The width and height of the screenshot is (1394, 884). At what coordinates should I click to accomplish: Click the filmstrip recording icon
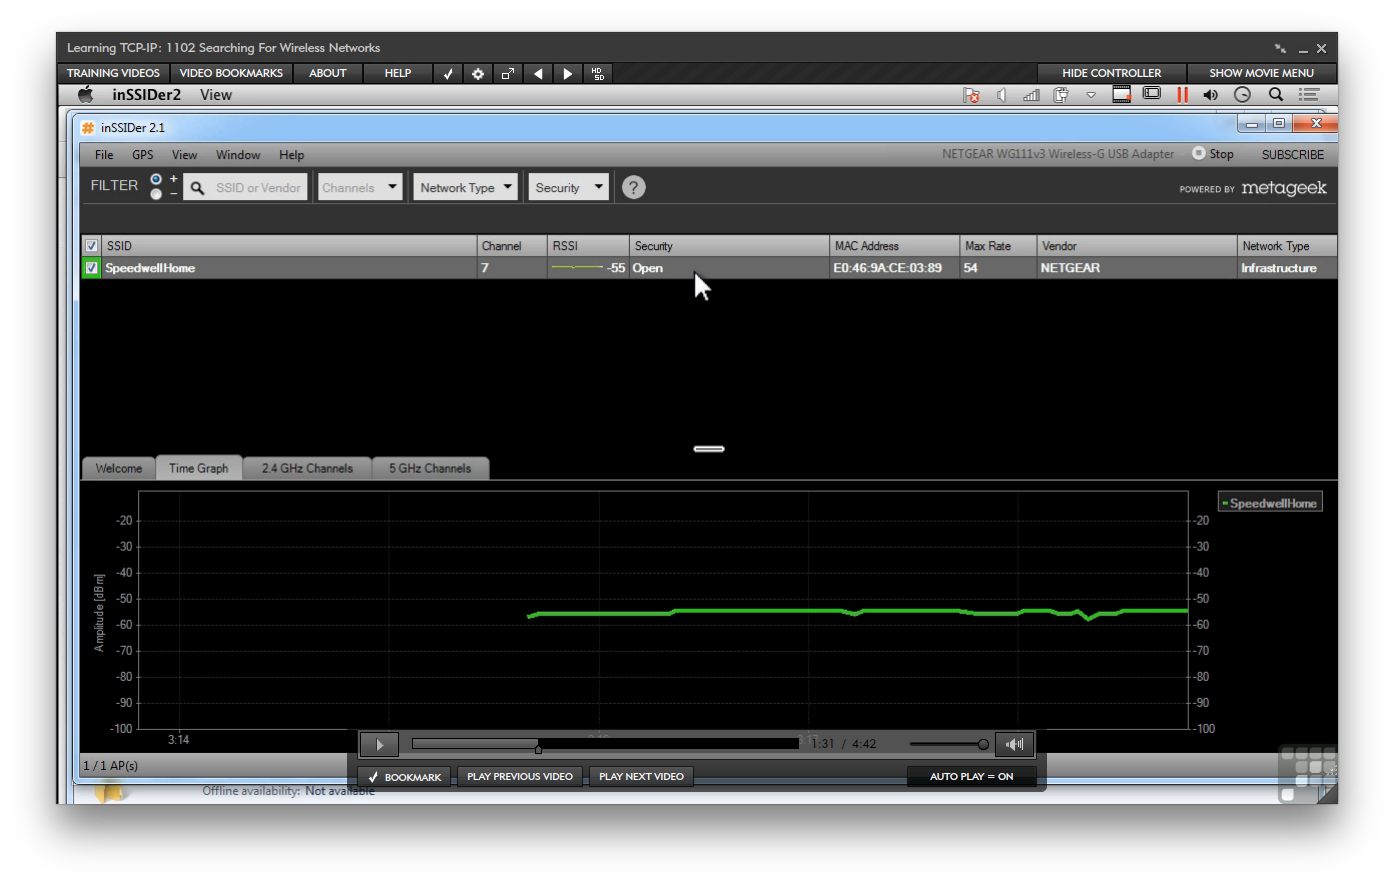pos(1121,94)
